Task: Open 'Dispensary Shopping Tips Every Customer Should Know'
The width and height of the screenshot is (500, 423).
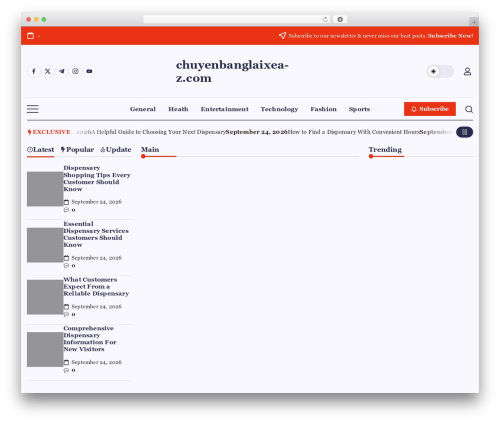Action: click(97, 178)
